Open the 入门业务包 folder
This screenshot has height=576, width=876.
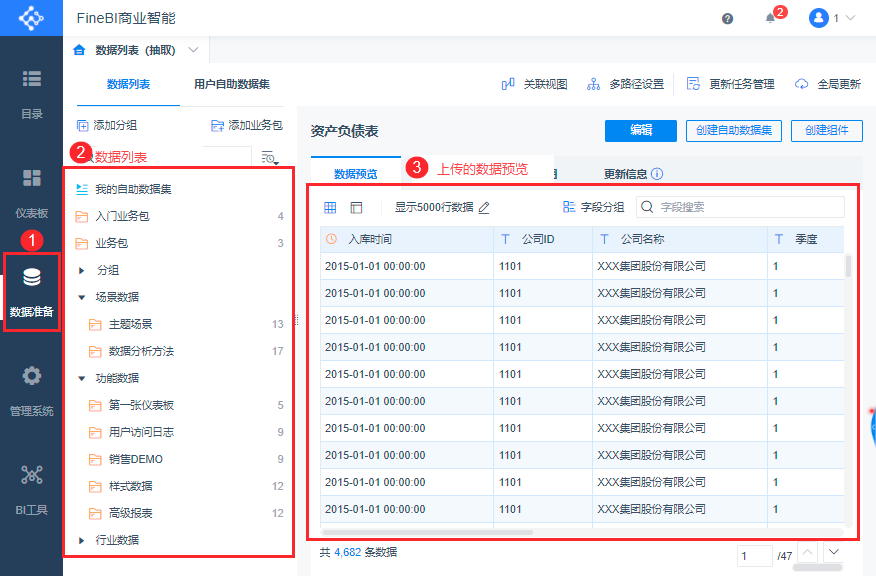coord(180,216)
